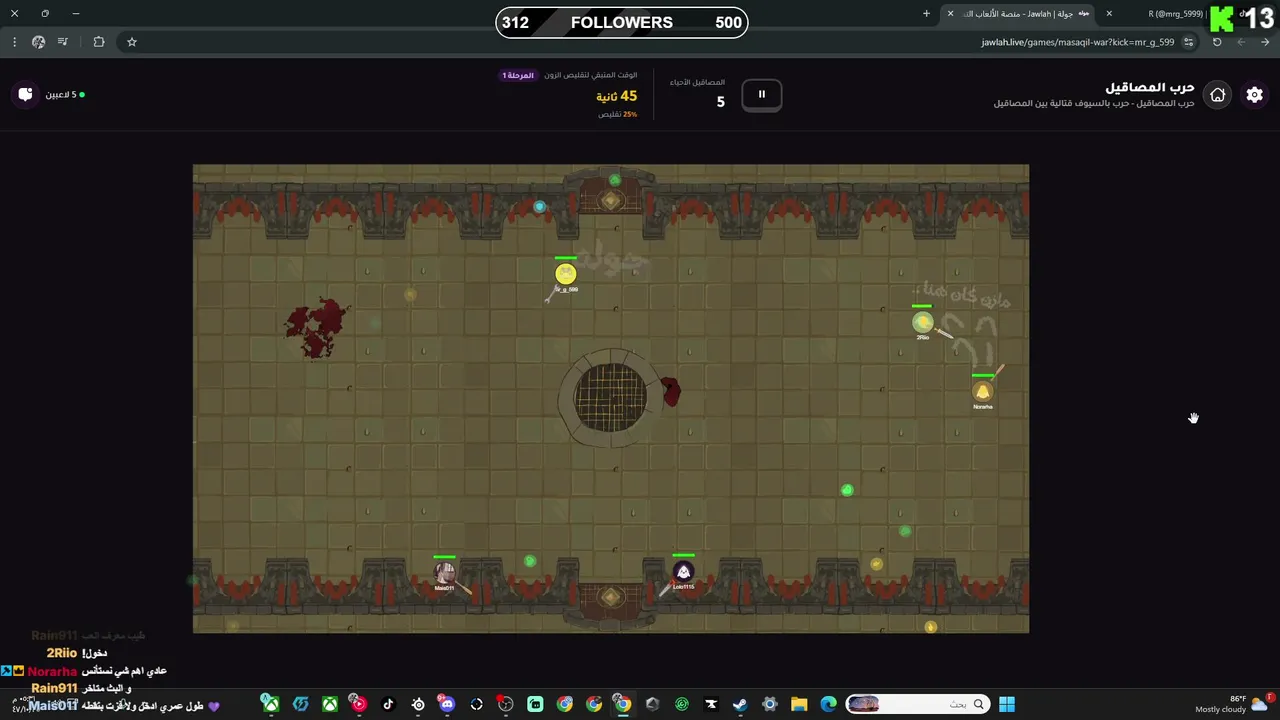Pause the game with the pause button
Image resolution: width=1280 pixels, height=720 pixels.
tap(761, 95)
